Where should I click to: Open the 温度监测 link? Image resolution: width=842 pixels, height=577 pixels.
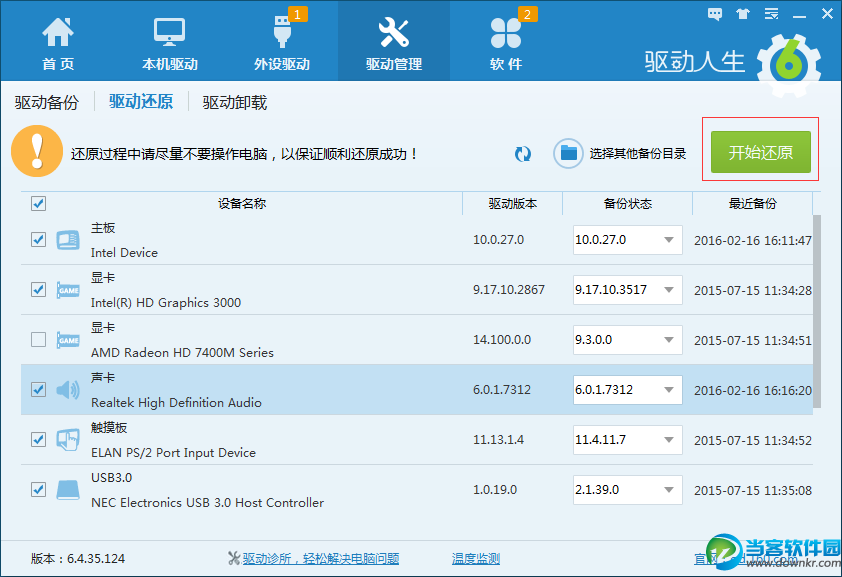pos(476,559)
